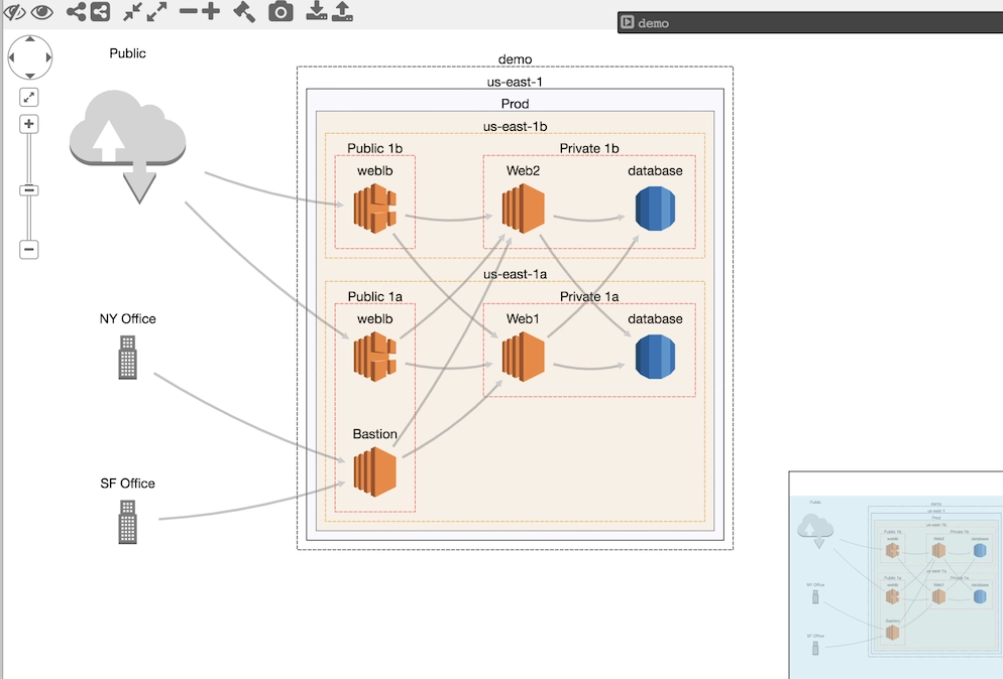Select the weblb node in Public 1b
Image resolution: width=1003 pixels, height=679 pixels.
(x=375, y=208)
